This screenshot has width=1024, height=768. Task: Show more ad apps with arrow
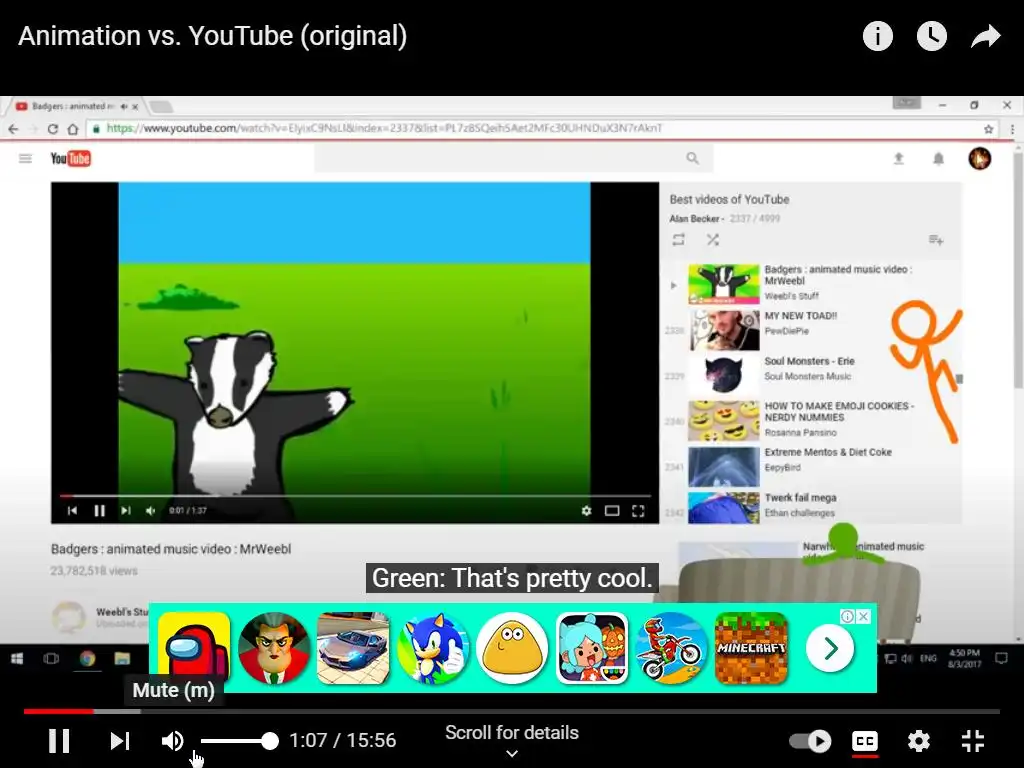830,648
